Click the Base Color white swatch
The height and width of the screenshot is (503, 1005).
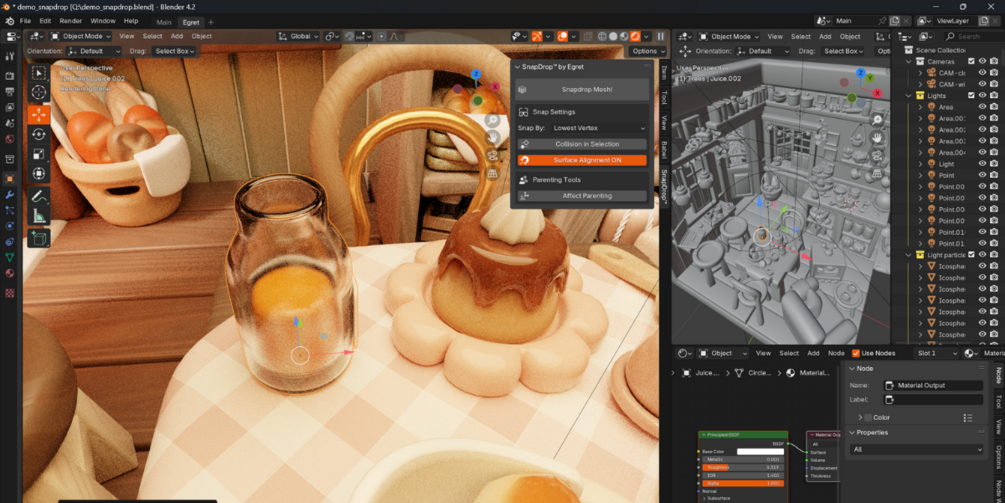click(760, 452)
